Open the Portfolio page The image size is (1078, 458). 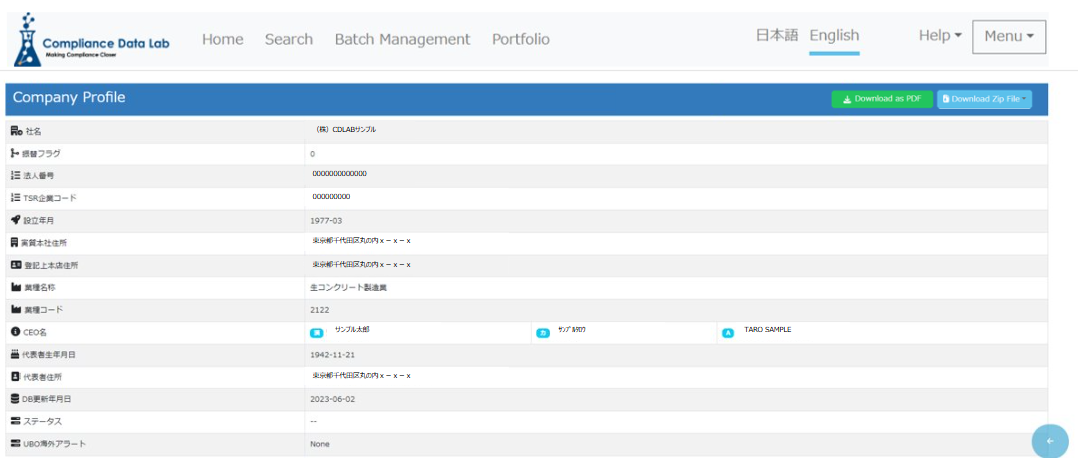[520, 39]
